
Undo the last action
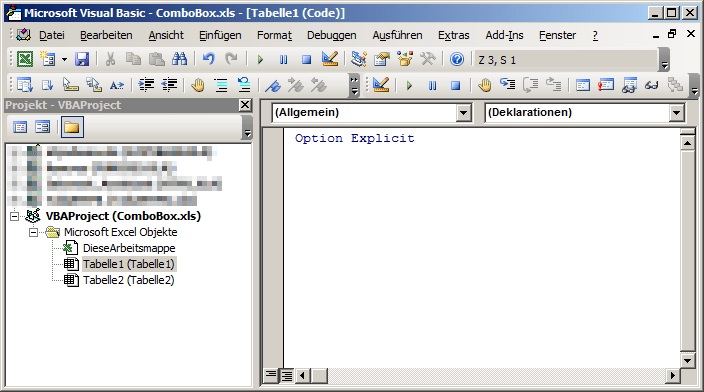pyautogui.click(x=208, y=59)
